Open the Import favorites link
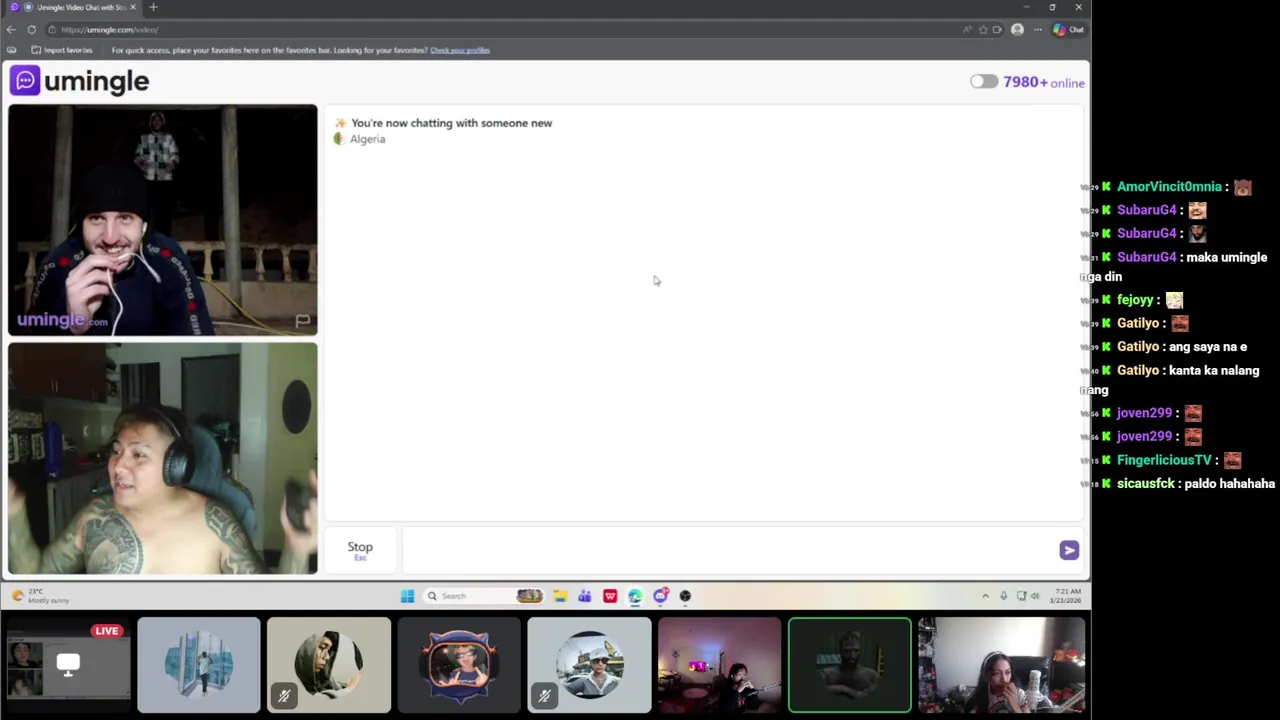This screenshot has height=720, width=1280. coord(62,50)
